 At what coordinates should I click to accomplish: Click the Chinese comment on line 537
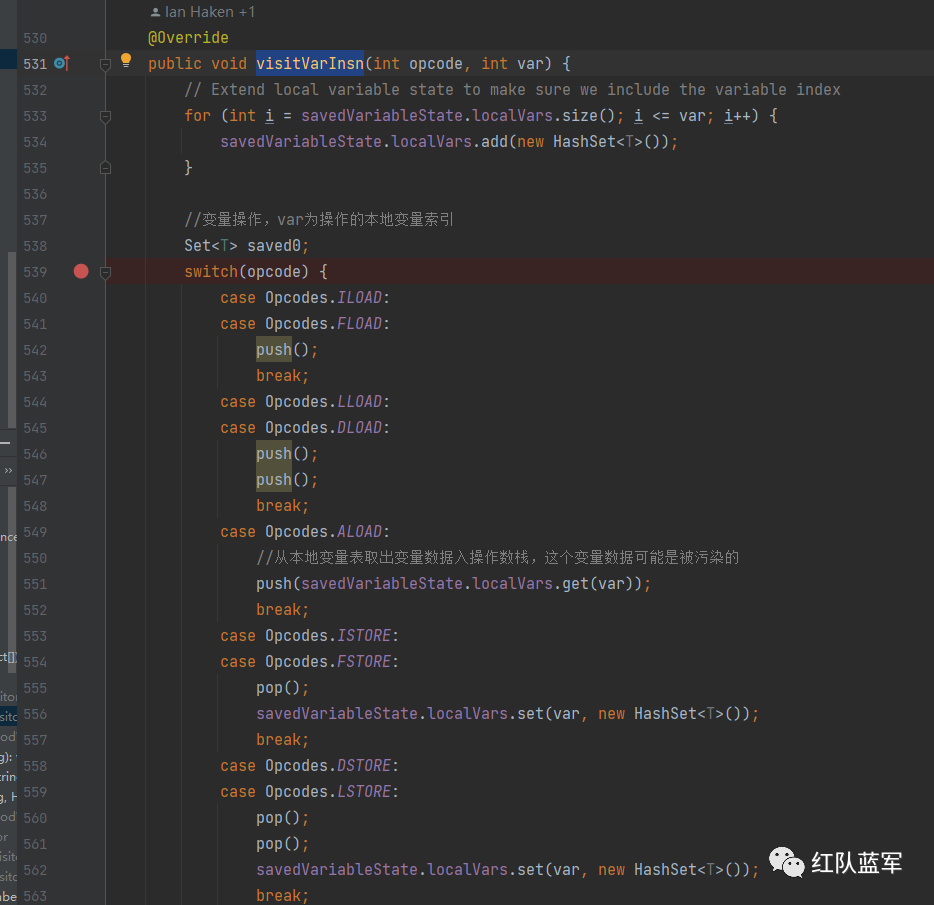coord(319,220)
